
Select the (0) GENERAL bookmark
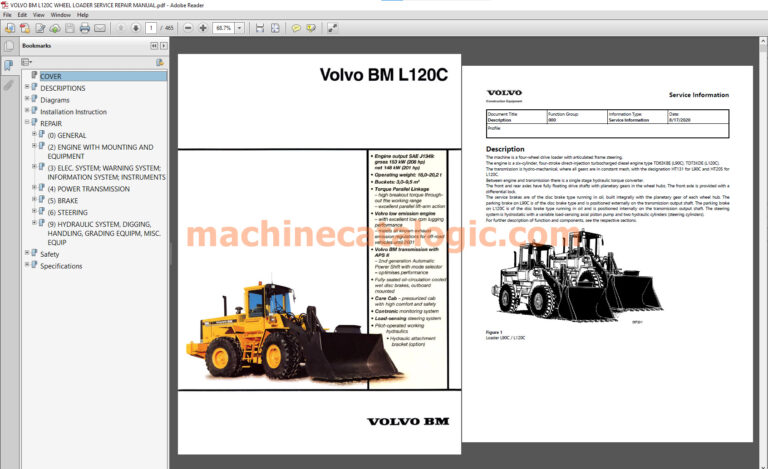point(67,135)
